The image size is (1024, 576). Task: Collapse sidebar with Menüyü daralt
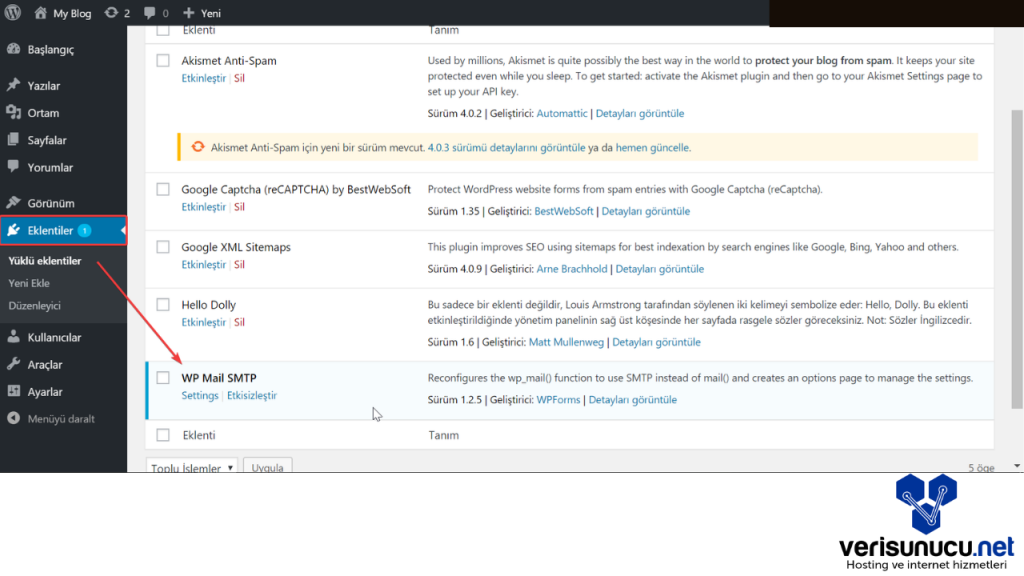point(61,419)
